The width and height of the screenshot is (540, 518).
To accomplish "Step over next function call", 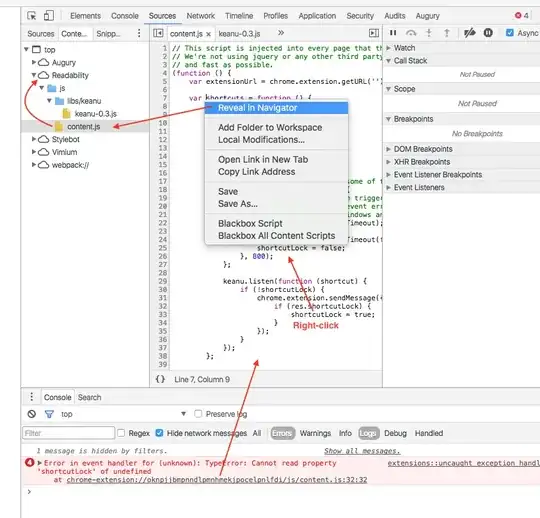I will 411,33.
